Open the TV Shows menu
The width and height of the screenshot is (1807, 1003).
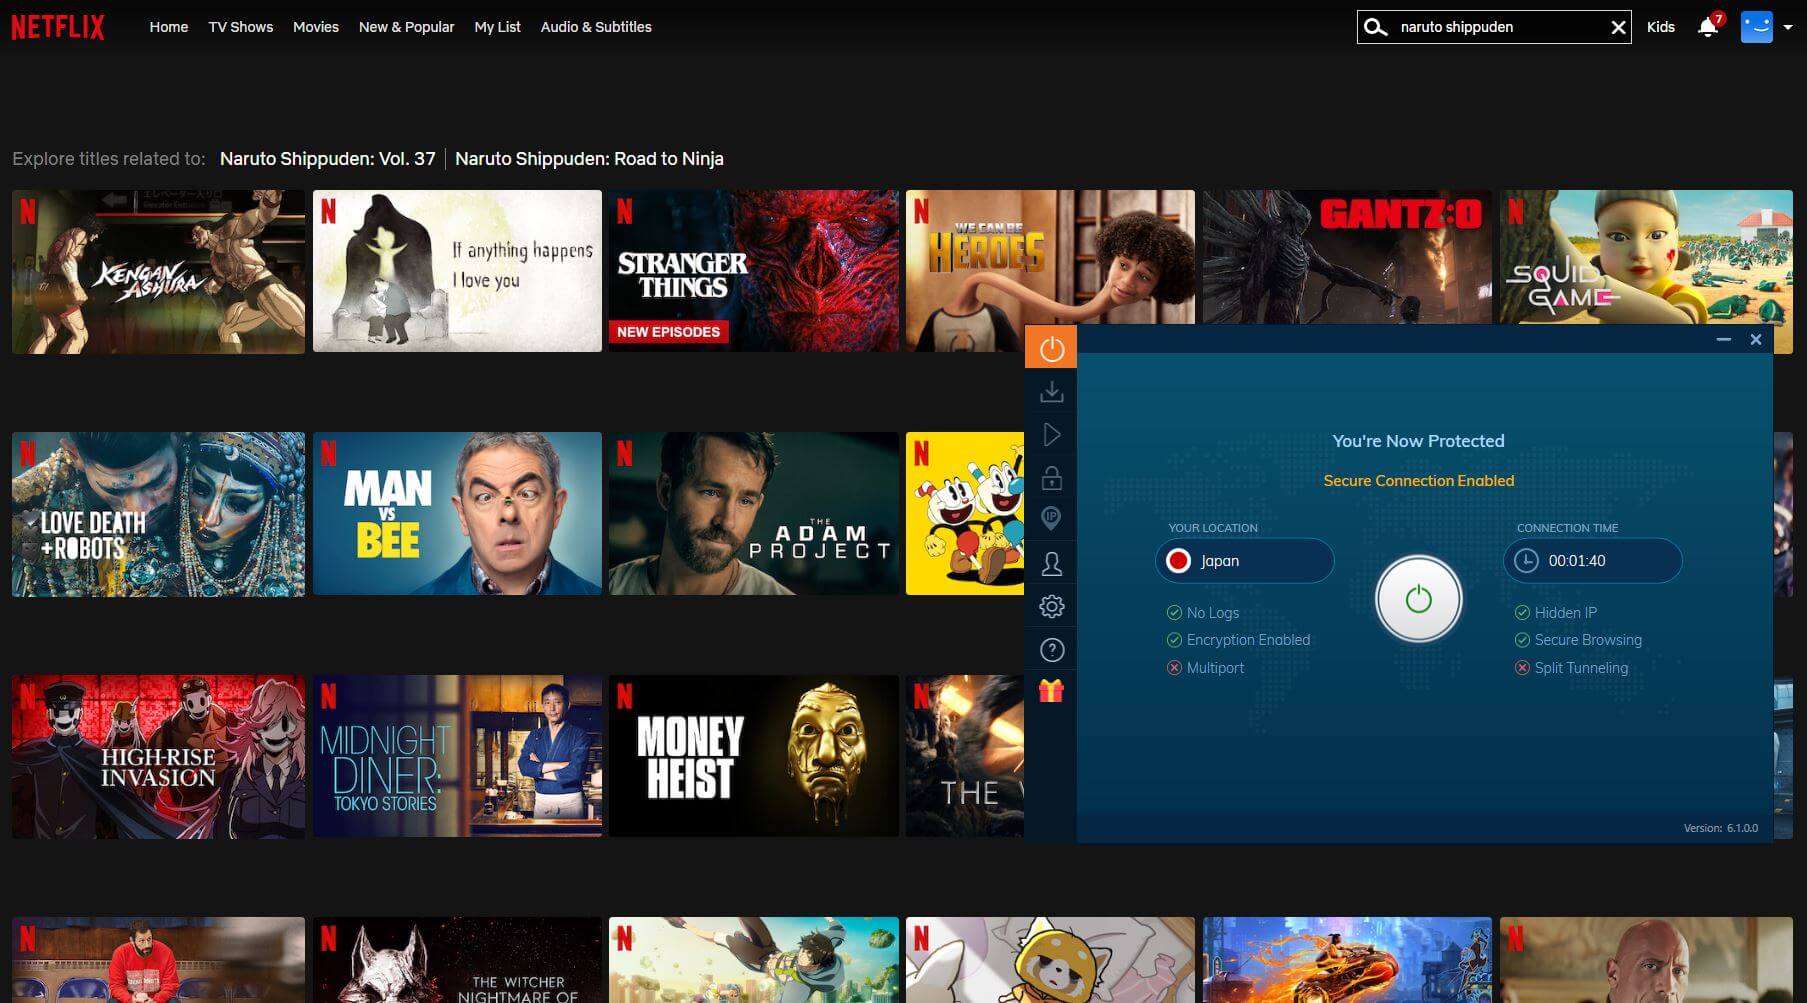point(241,27)
